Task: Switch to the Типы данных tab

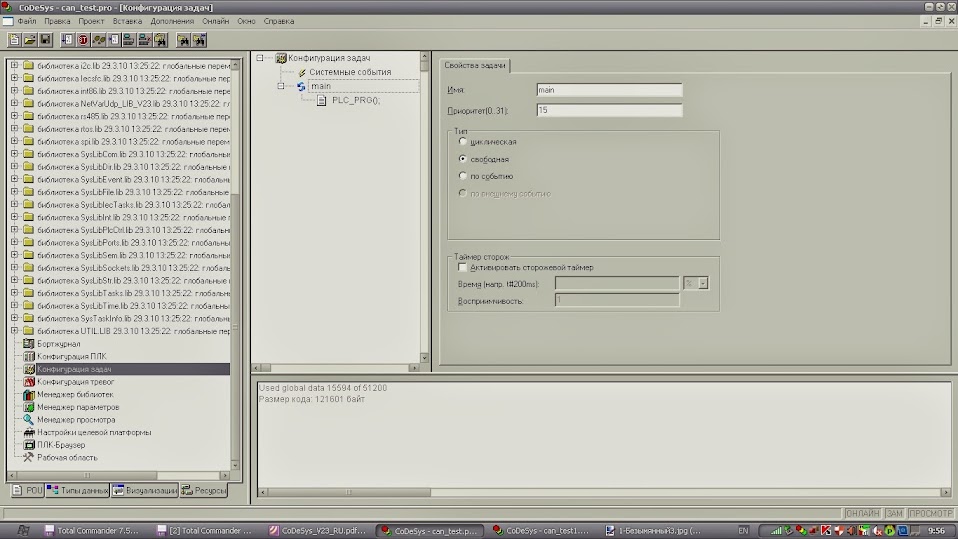Action: (78, 490)
